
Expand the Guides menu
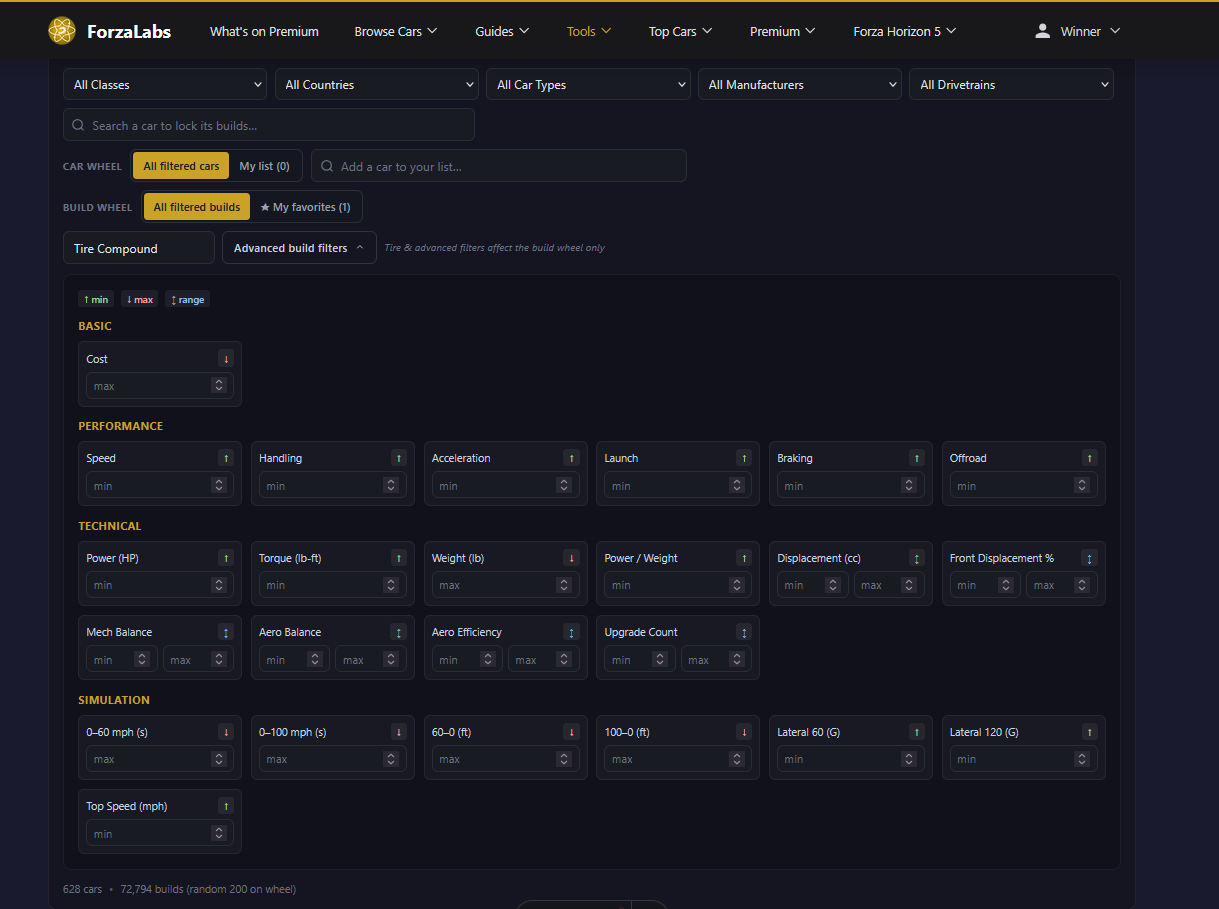pyautogui.click(x=502, y=31)
